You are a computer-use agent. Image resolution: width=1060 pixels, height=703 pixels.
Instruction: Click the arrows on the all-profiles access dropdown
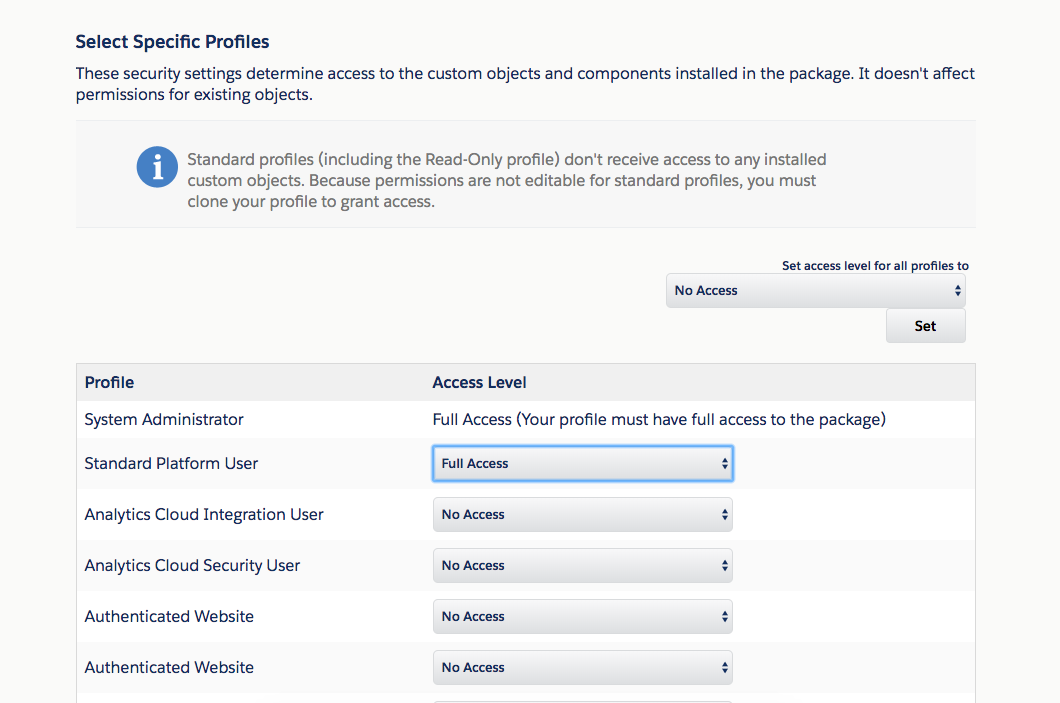coord(957,291)
